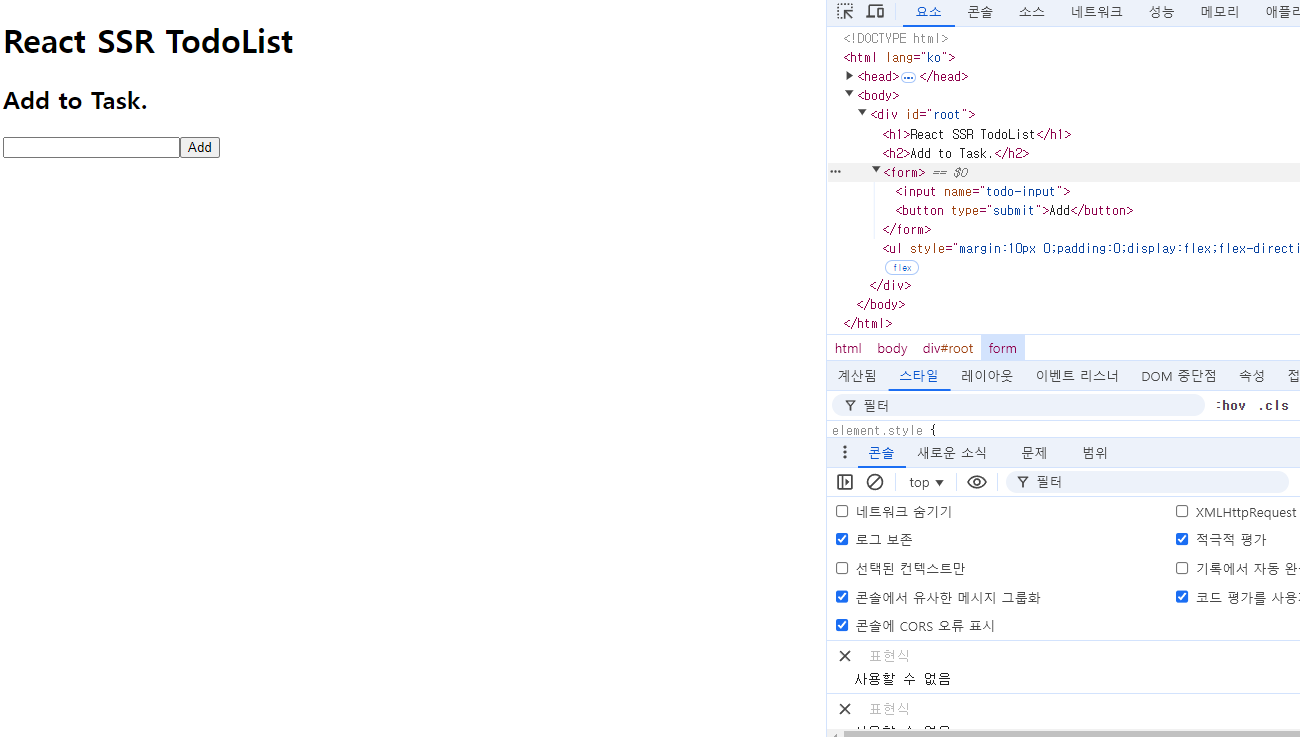Focus the todo text input on the page
The image size is (1300, 737).
click(91, 148)
